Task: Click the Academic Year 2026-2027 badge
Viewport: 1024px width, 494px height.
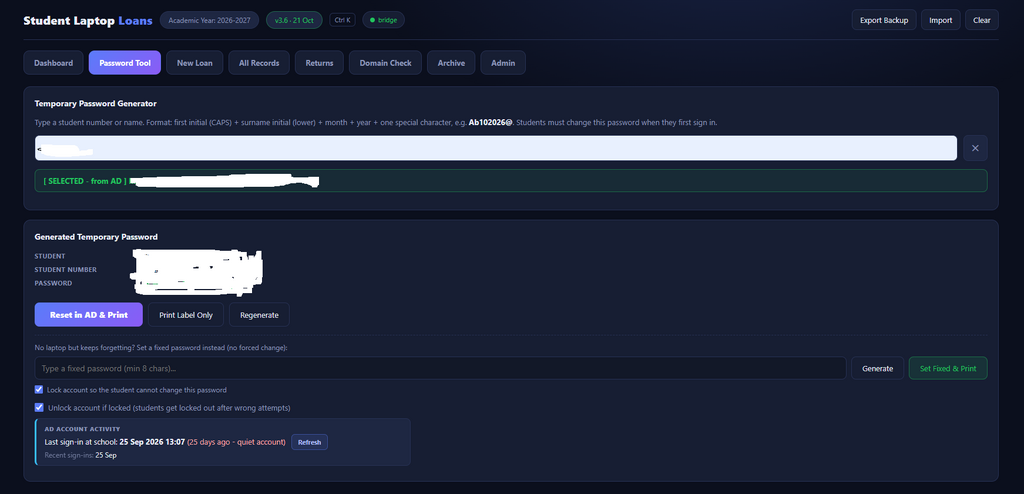Action: coord(209,20)
